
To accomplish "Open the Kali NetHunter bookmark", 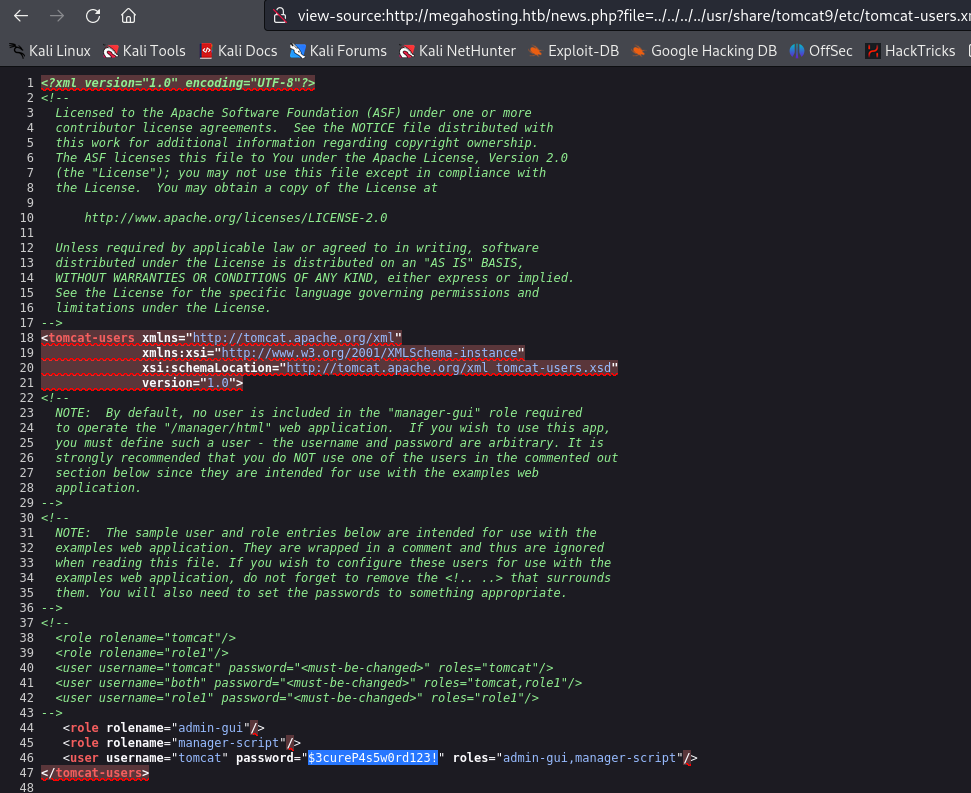I will point(457,51).
